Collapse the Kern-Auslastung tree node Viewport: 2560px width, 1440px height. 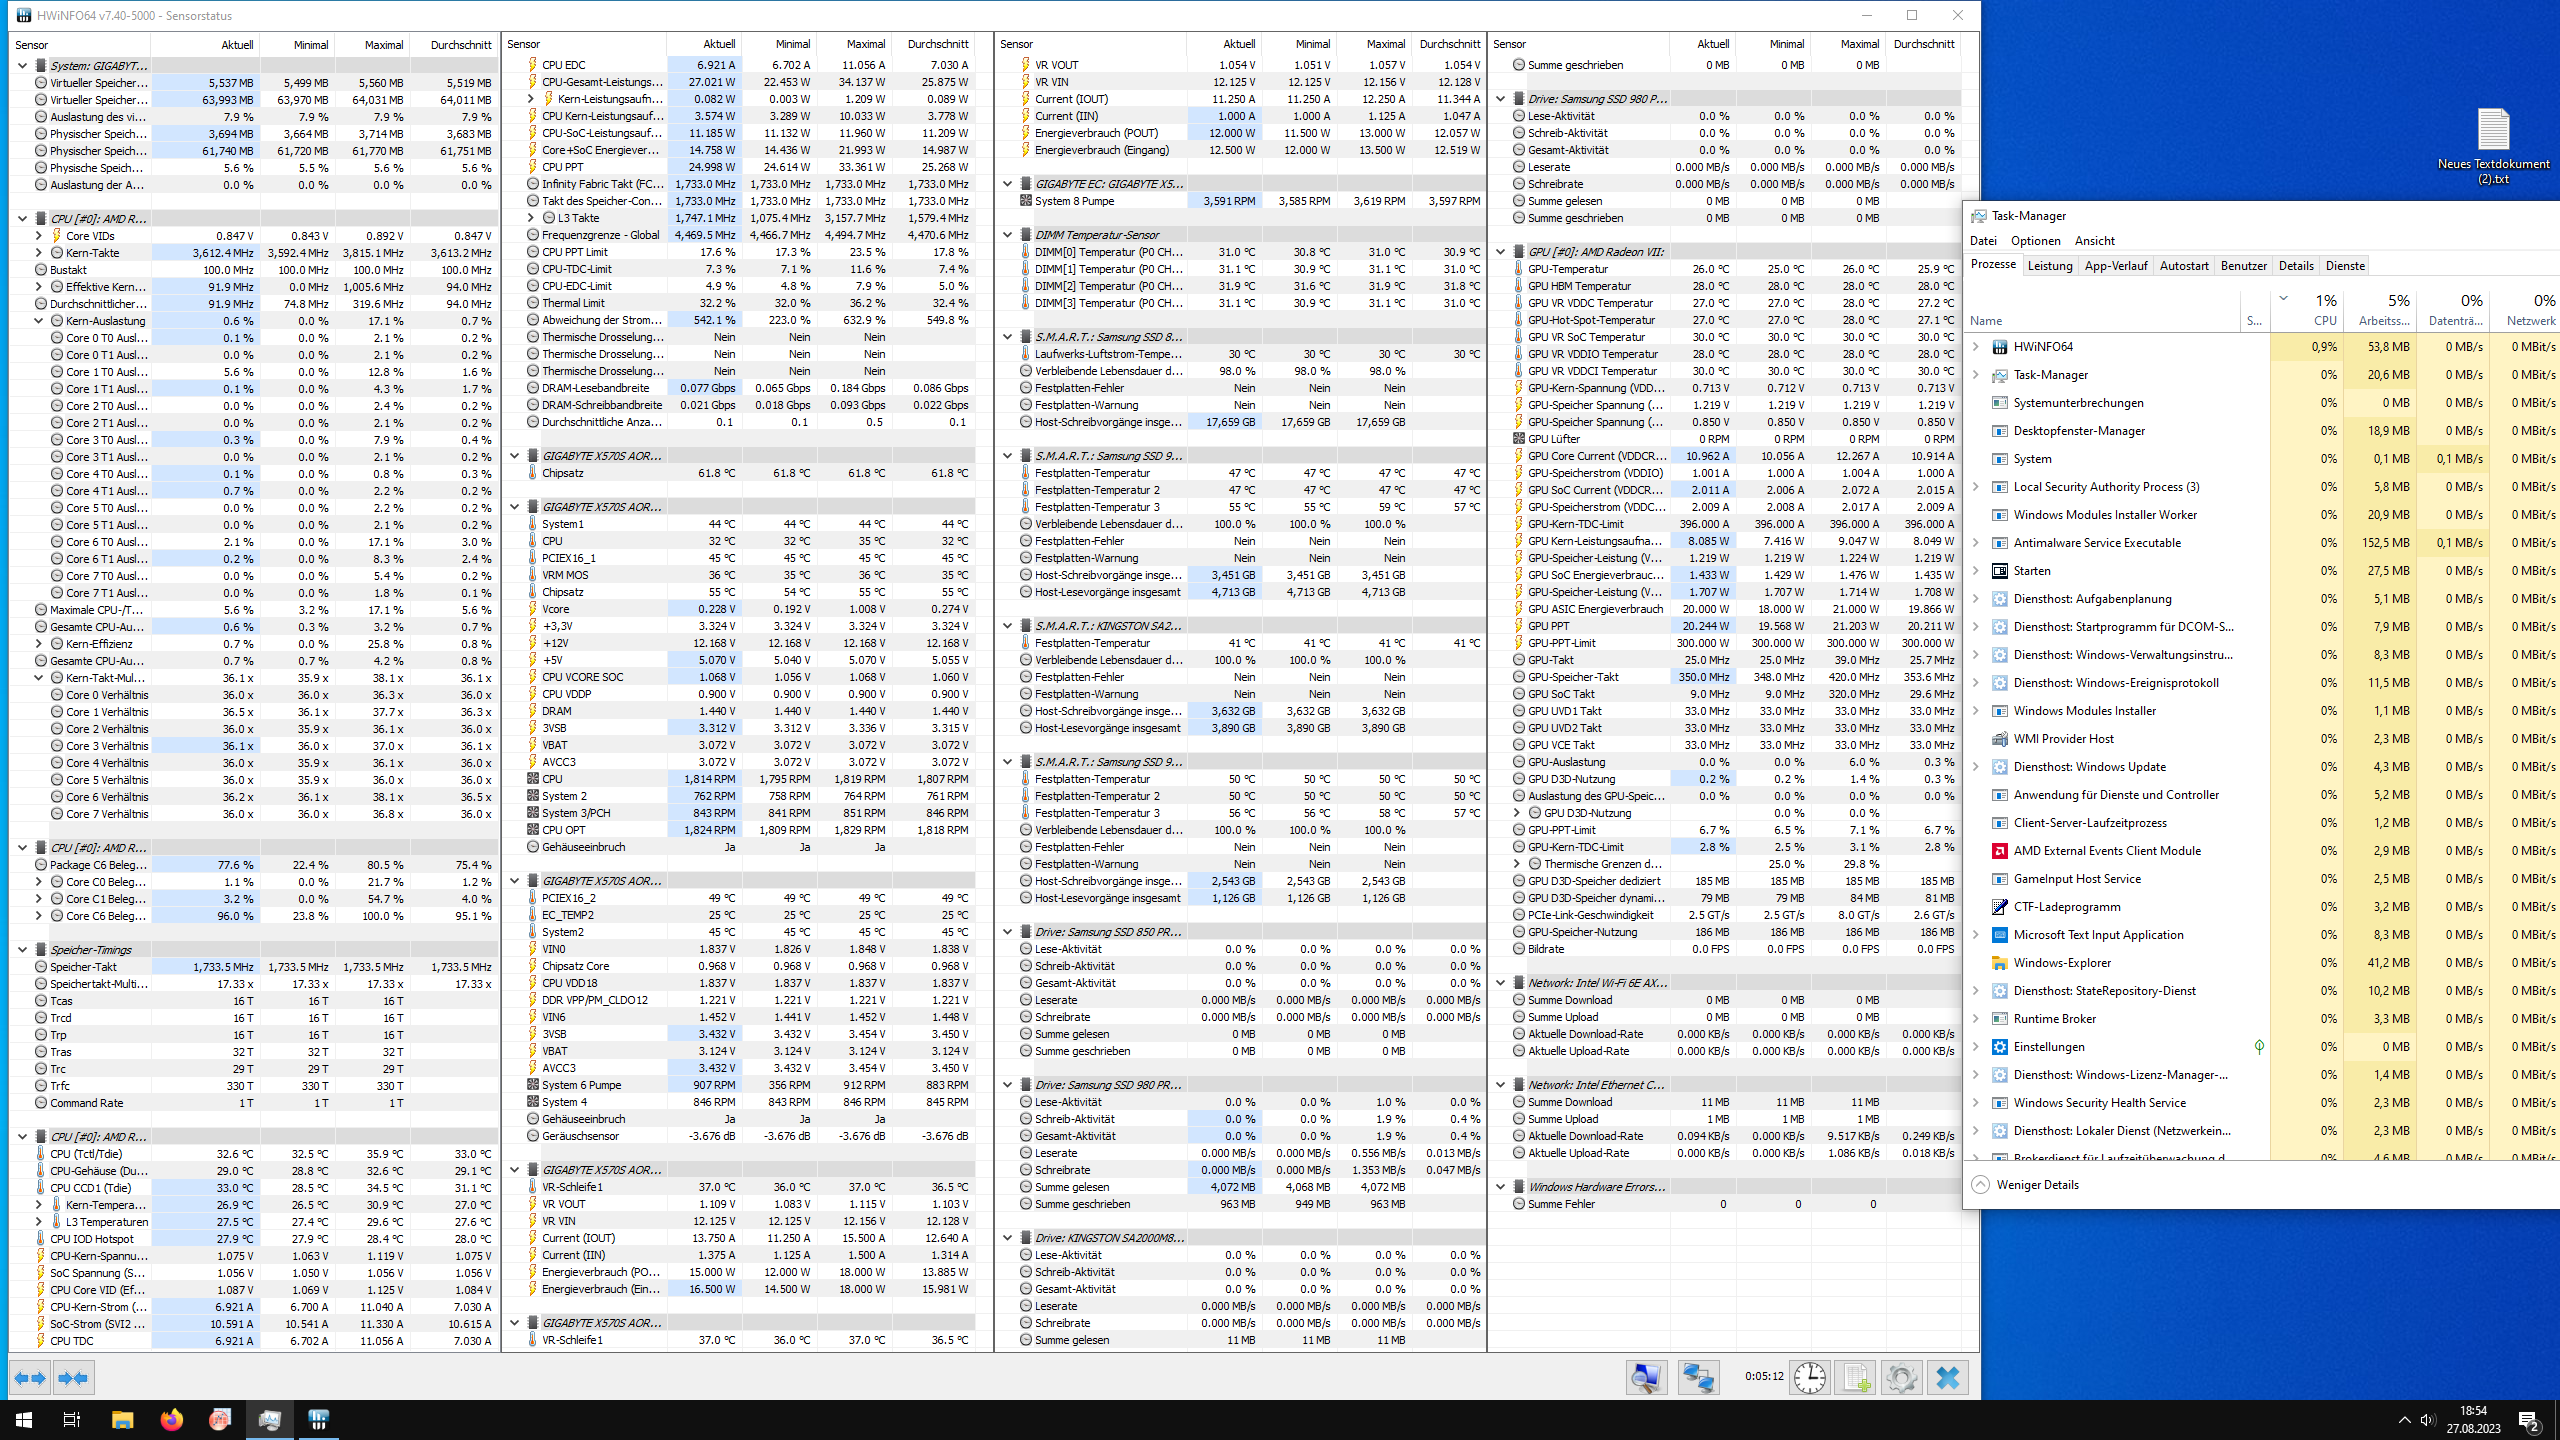pos(39,321)
